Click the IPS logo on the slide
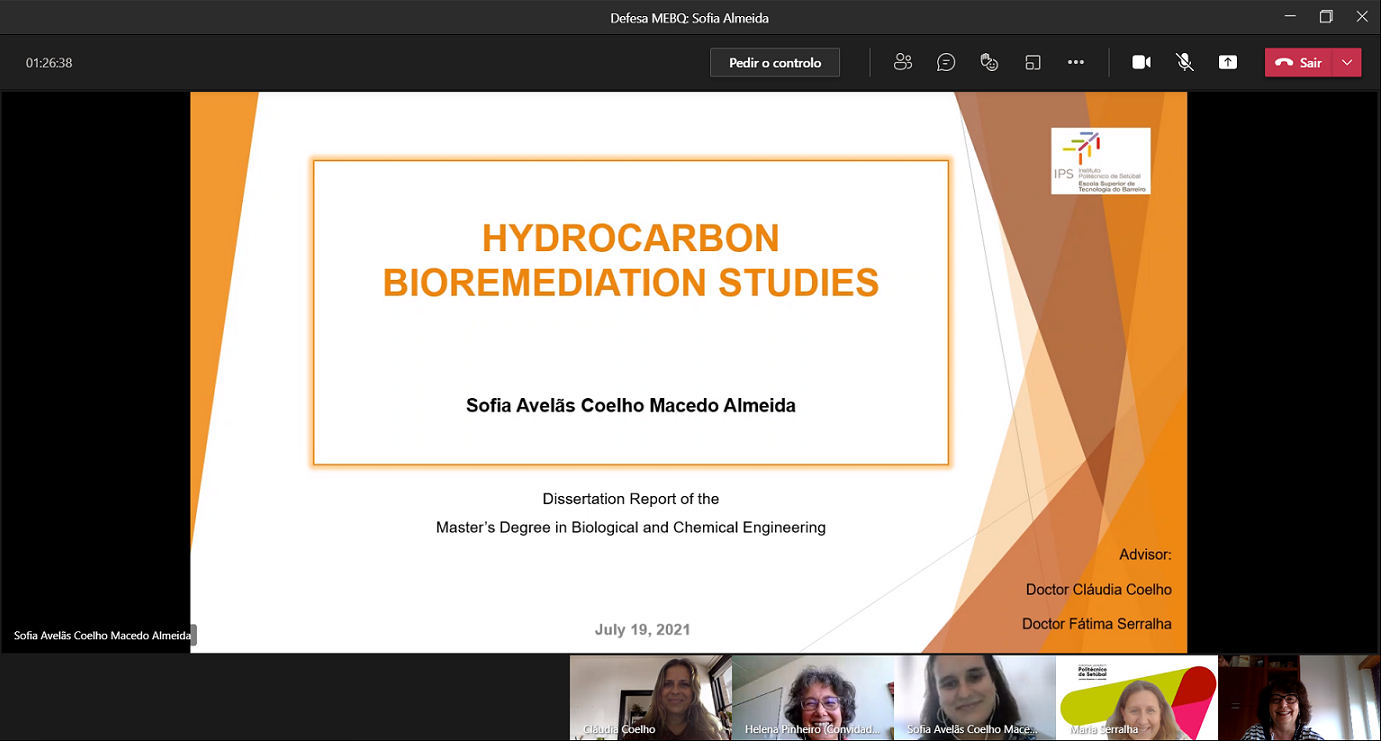 pos(1100,161)
